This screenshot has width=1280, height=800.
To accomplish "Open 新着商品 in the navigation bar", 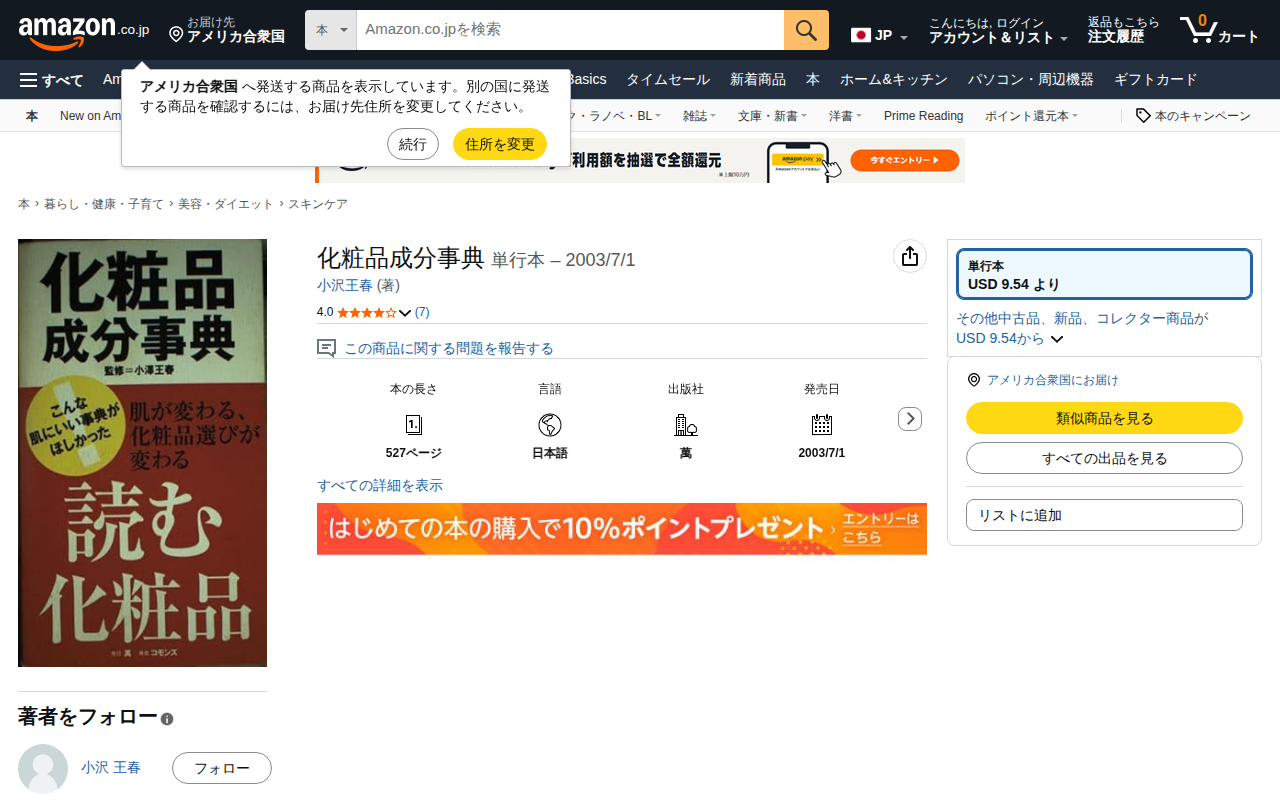I will 758,80.
